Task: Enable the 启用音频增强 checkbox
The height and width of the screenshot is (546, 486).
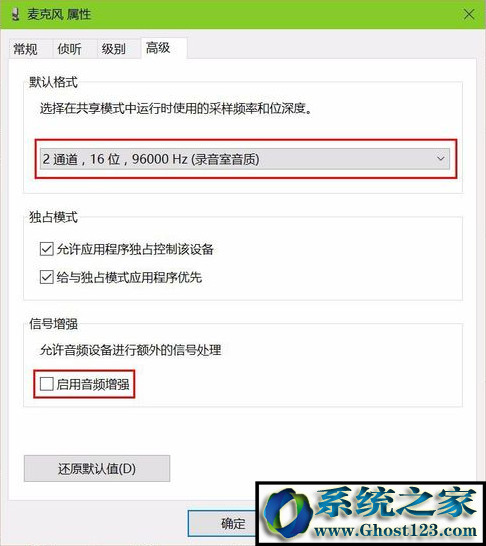Action: [46, 384]
